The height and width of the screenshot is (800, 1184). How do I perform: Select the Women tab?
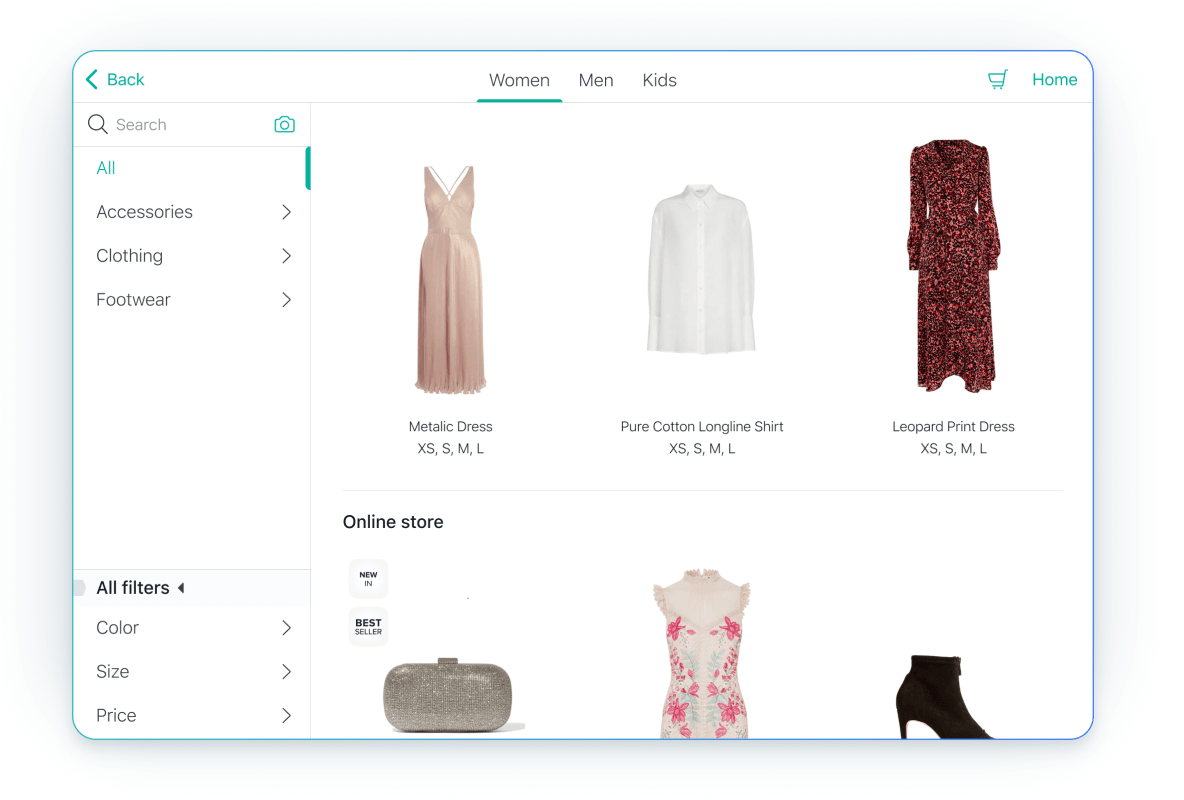pos(519,80)
